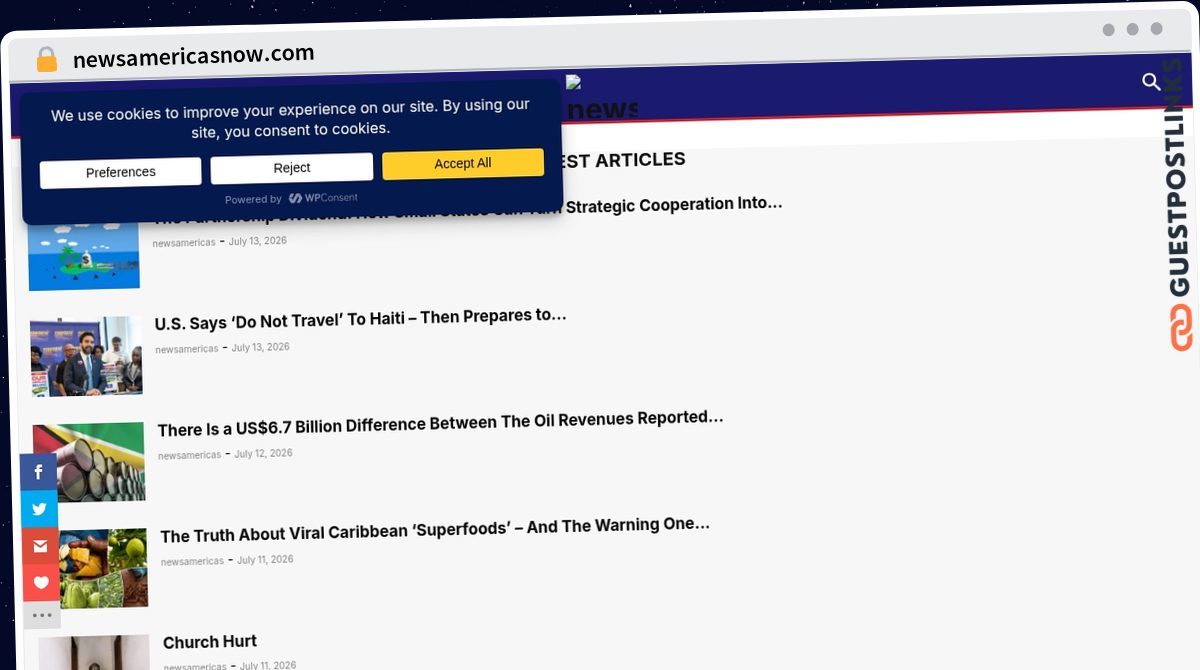The image size is (1200, 670).
Task: Click newsamericas author on oil revenues article
Action: click(x=190, y=455)
